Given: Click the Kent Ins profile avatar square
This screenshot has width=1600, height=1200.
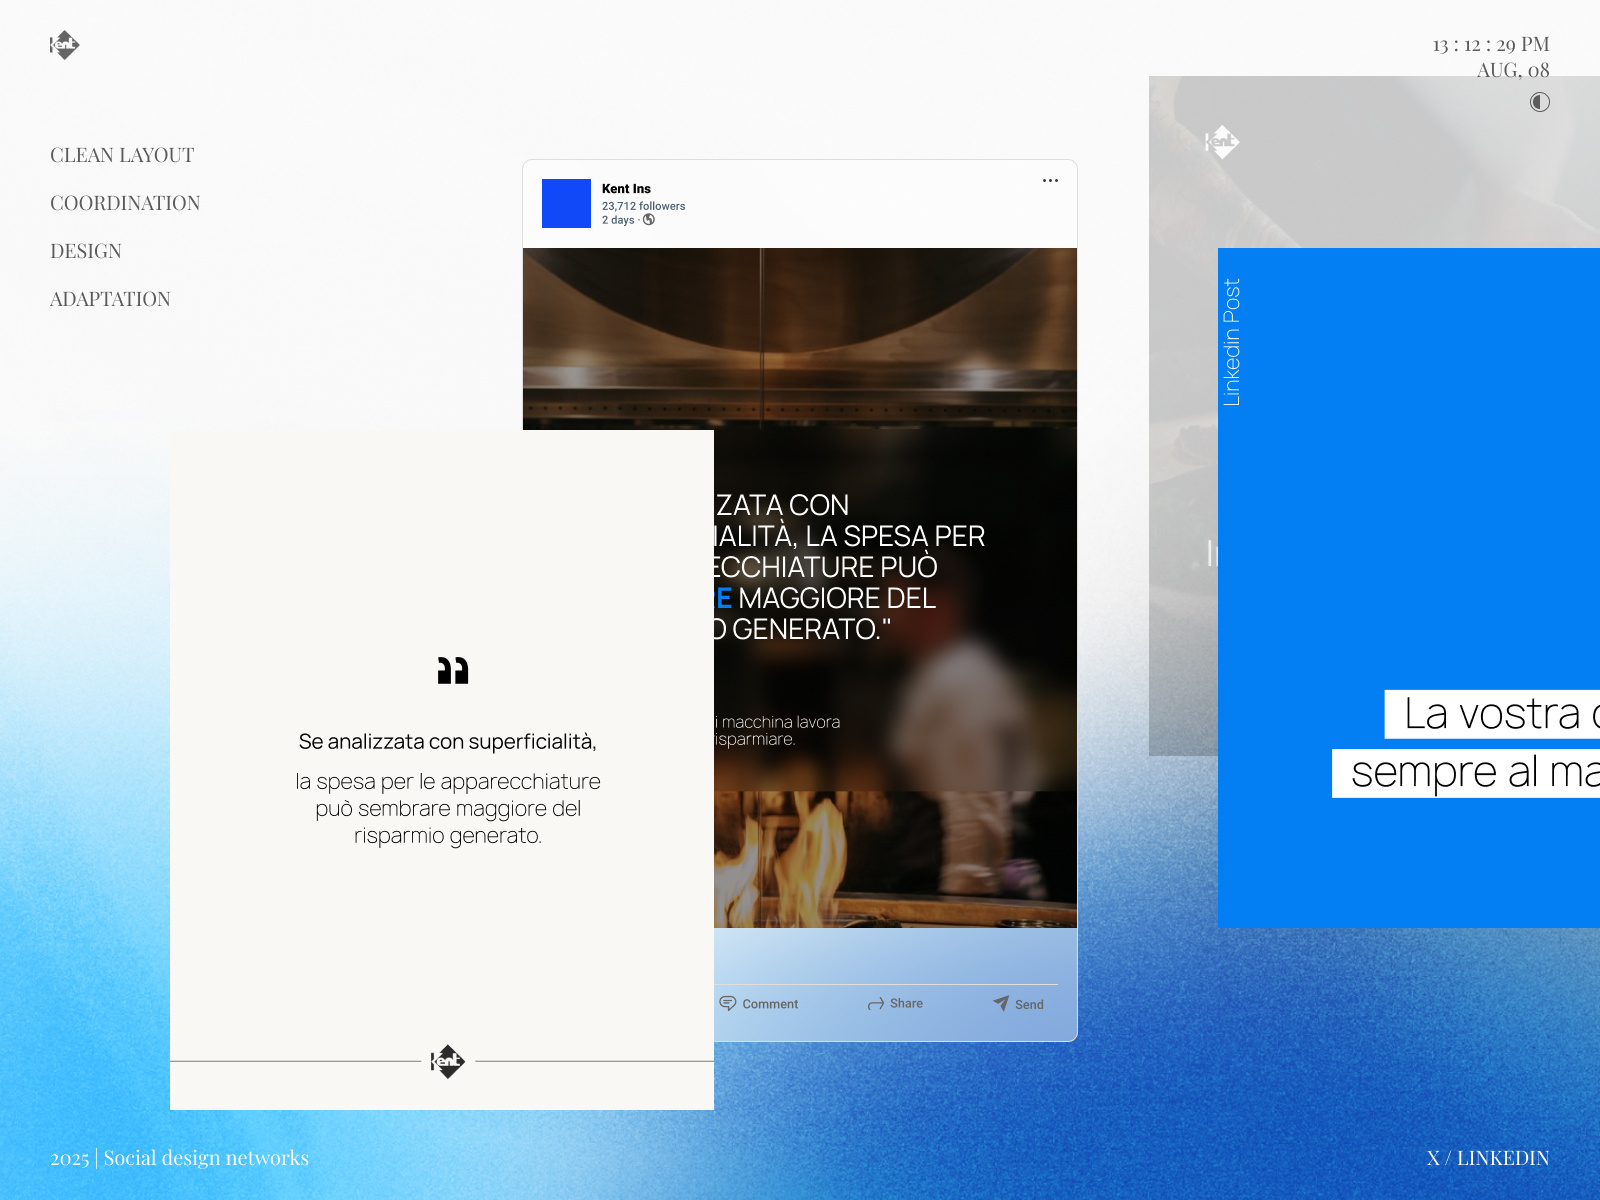Looking at the screenshot, I should 566,203.
